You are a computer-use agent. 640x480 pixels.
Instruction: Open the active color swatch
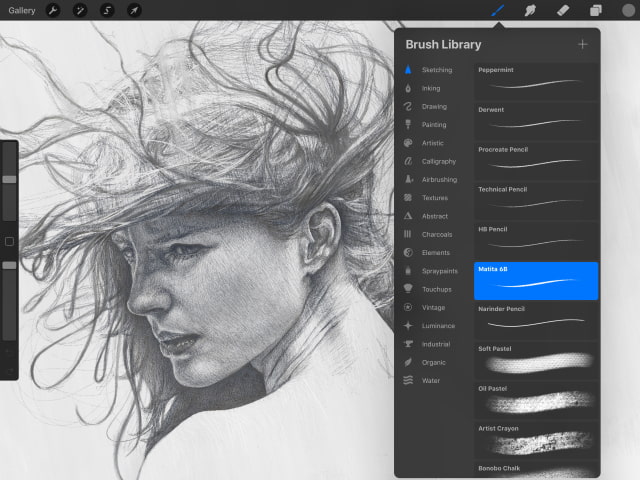pyautogui.click(x=627, y=11)
